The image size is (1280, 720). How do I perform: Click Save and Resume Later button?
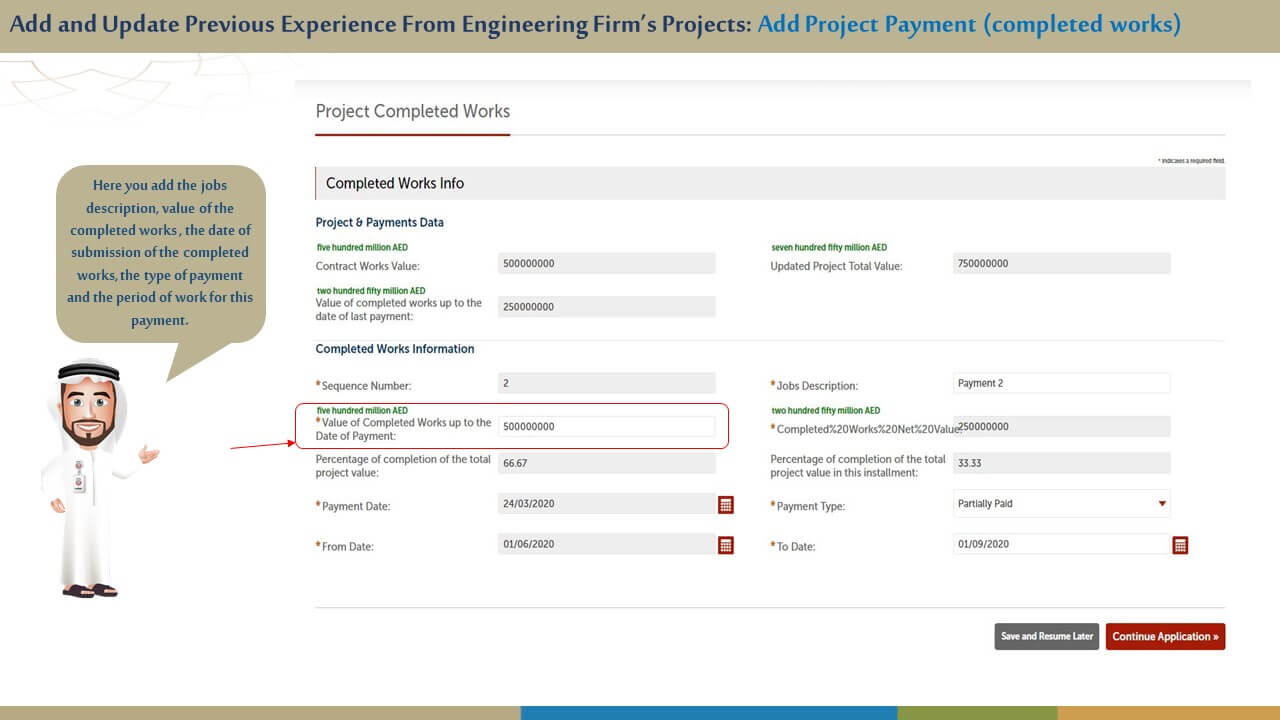pos(1047,637)
